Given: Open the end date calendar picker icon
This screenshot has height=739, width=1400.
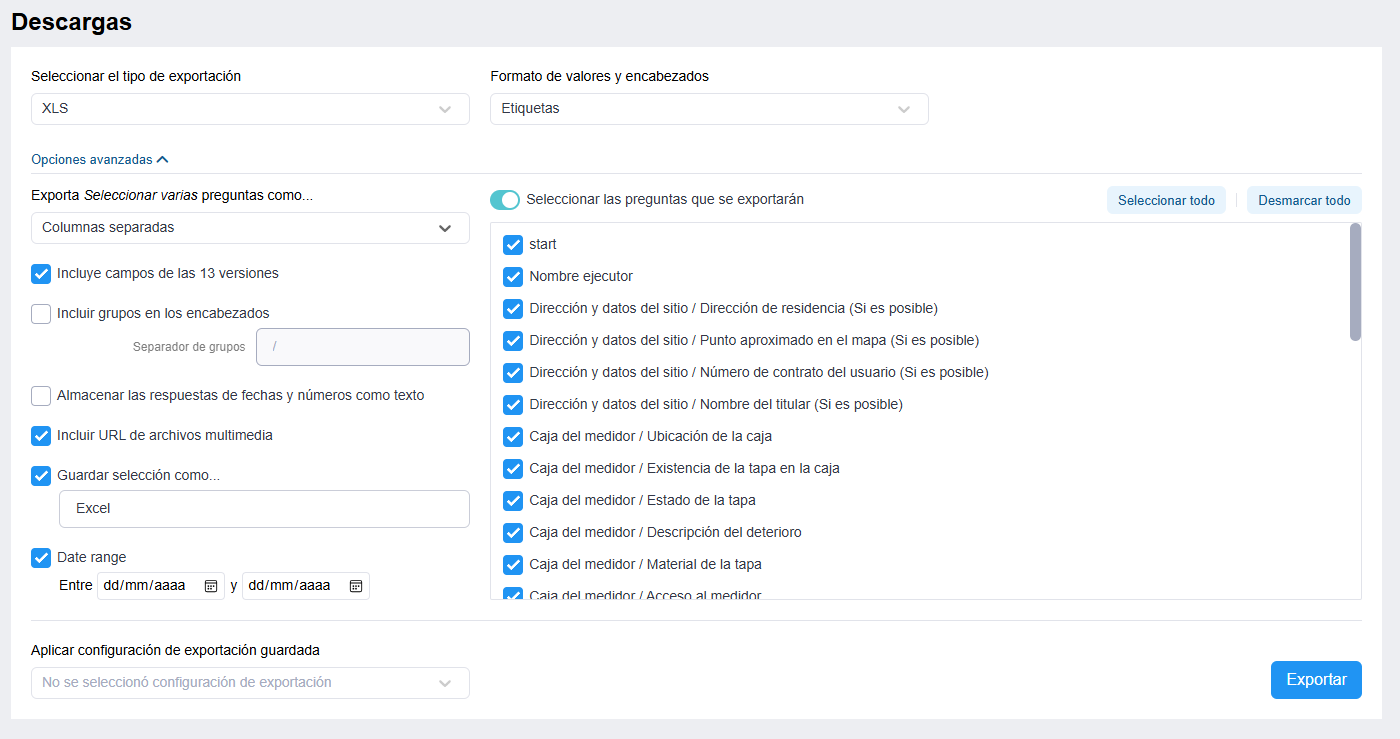Looking at the screenshot, I should point(355,586).
